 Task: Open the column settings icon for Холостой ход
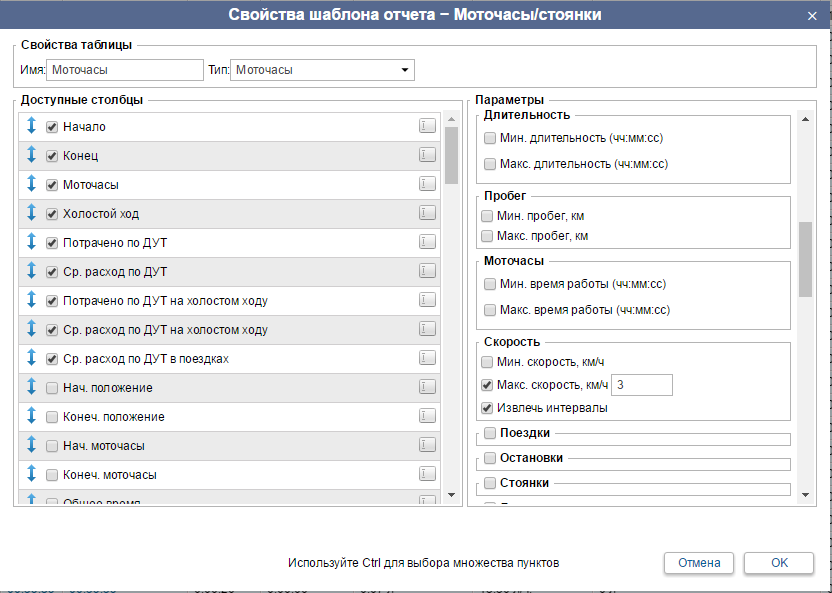[x=427, y=213]
